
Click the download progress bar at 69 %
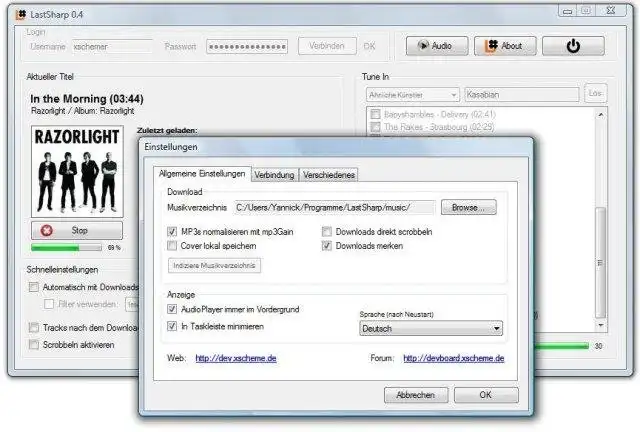pyautogui.click(x=67, y=247)
